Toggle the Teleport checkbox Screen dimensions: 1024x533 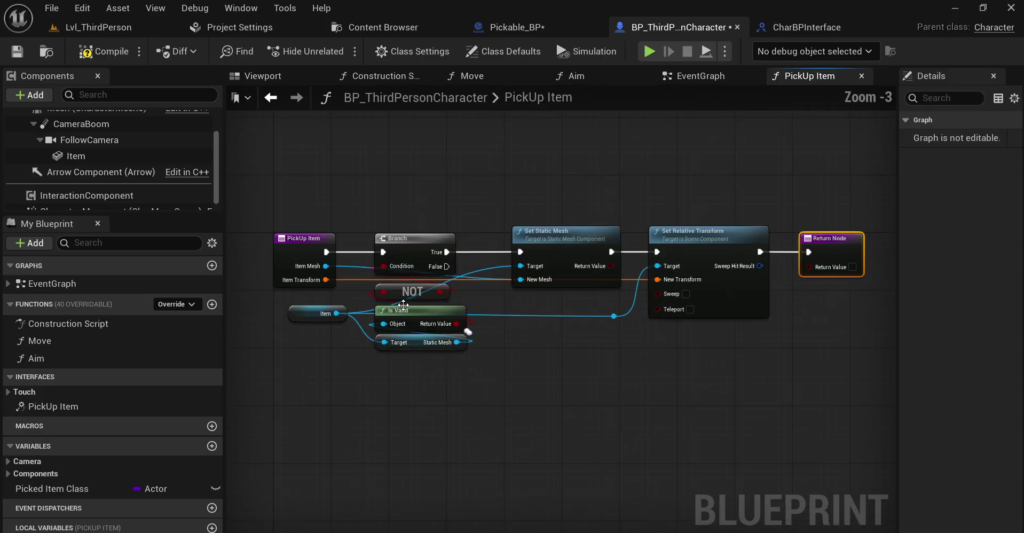(690, 310)
